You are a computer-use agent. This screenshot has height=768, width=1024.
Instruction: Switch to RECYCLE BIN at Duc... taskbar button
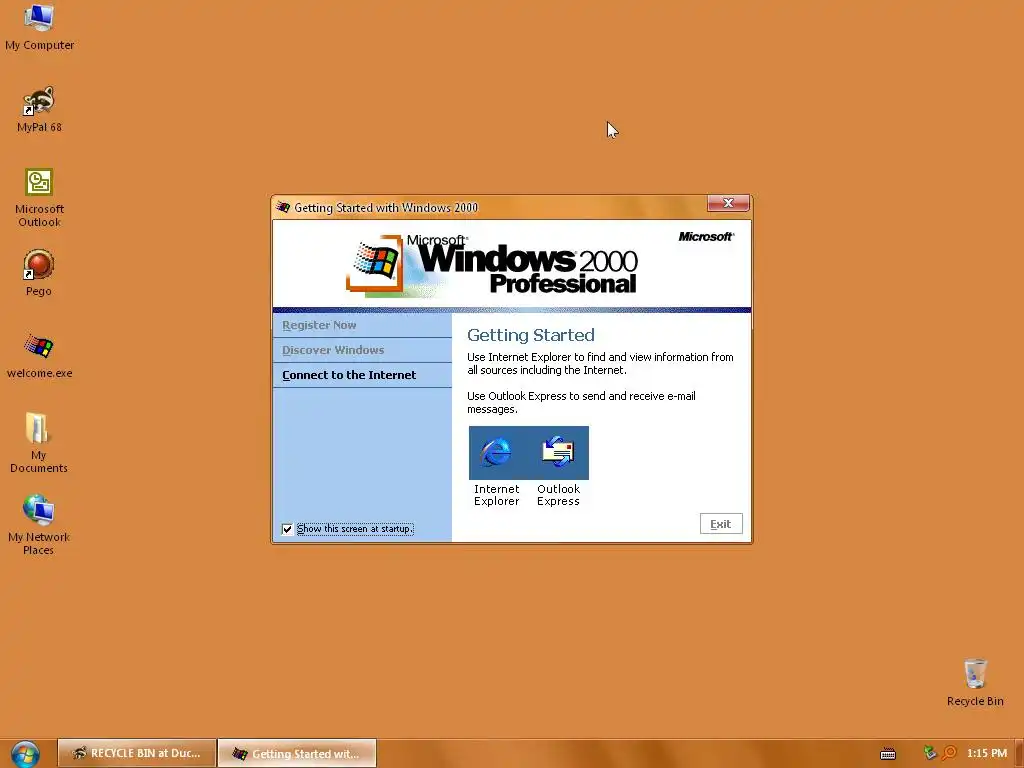click(136, 753)
